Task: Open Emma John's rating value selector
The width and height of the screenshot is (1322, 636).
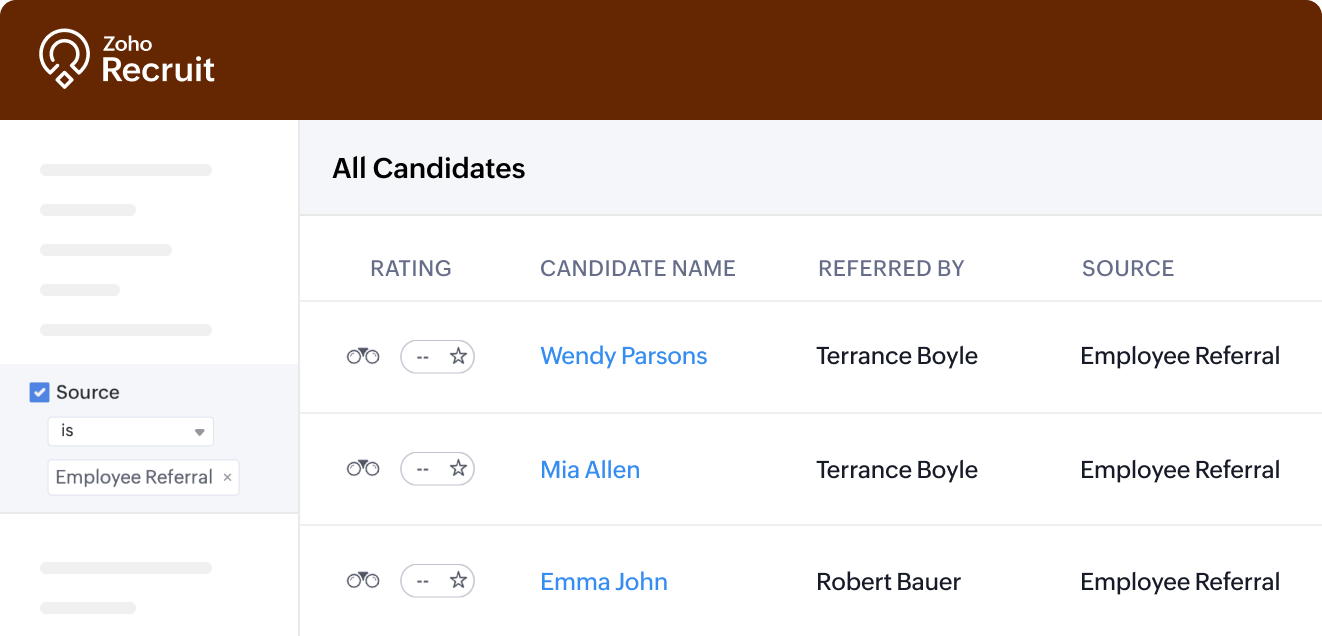Action: click(422, 580)
